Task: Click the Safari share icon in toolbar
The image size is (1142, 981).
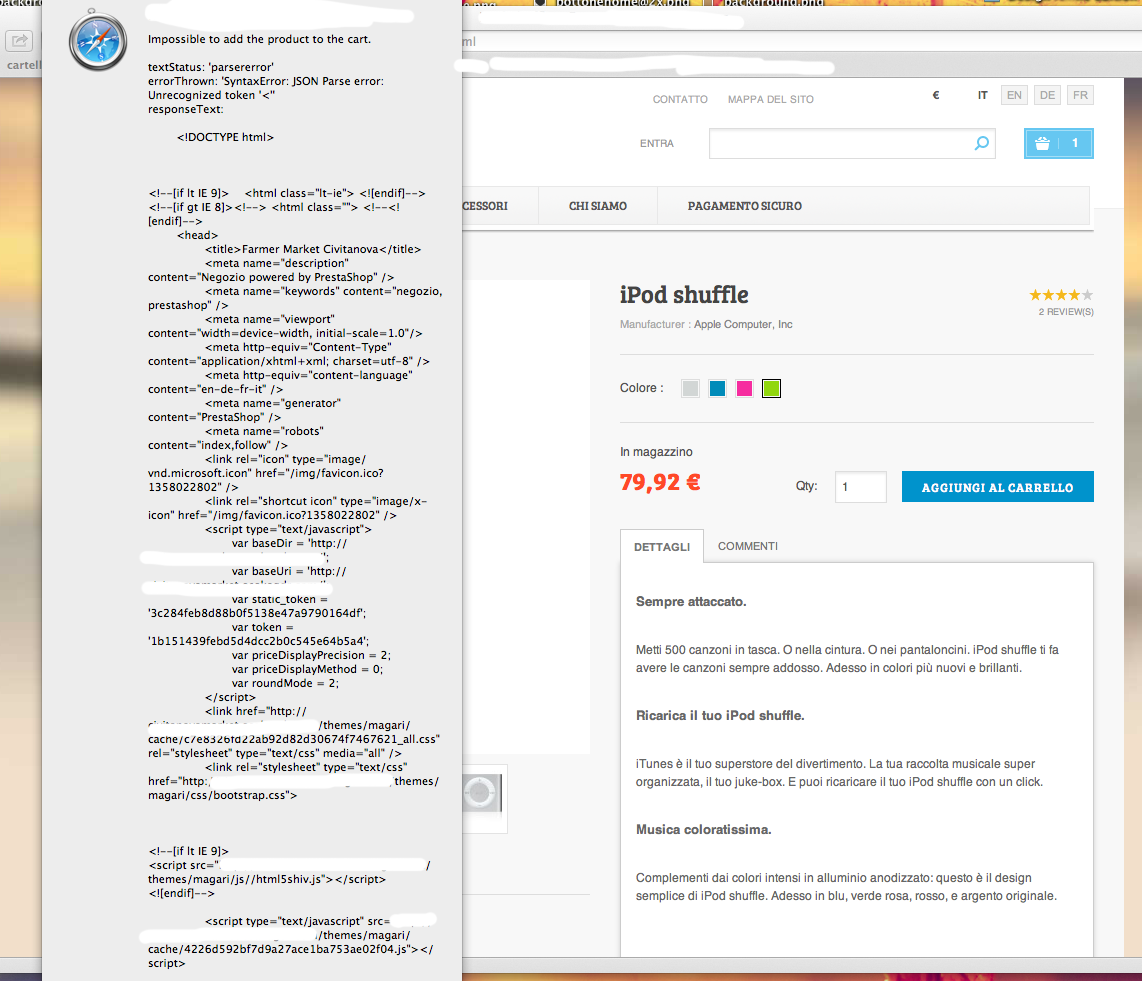Action: pos(19,41)
